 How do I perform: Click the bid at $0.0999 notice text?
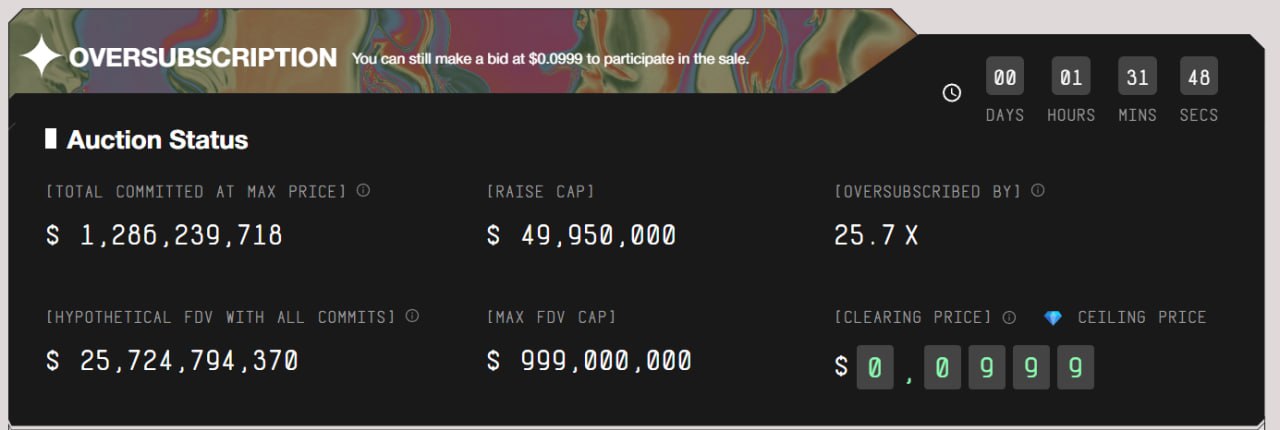click(x=550, y=58)
